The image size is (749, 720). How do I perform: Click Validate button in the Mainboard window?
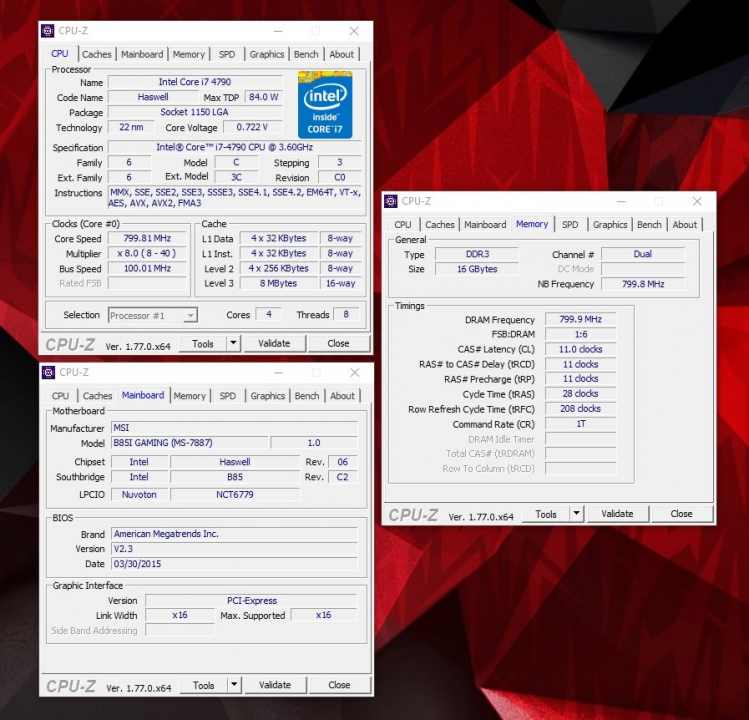[x=275, y=685]
